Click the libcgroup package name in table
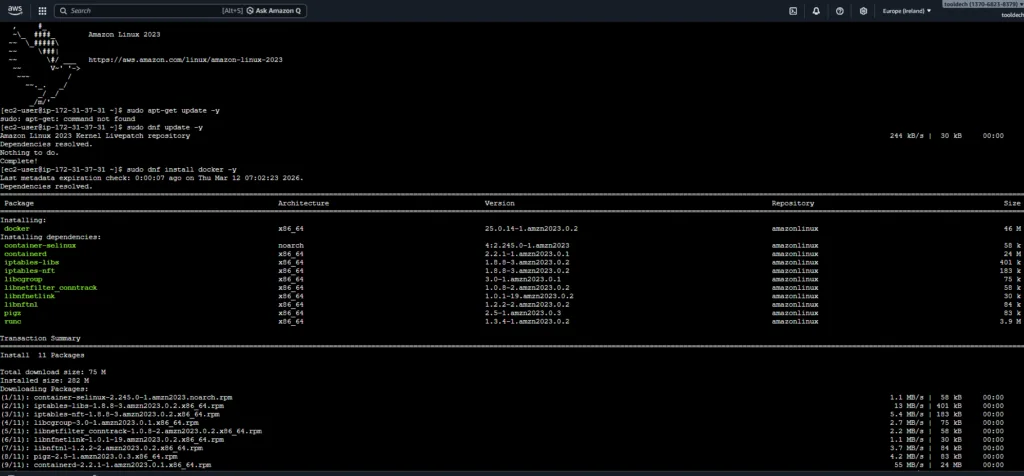The height and width of the screenshot is (476, 1024). [23, 279]
